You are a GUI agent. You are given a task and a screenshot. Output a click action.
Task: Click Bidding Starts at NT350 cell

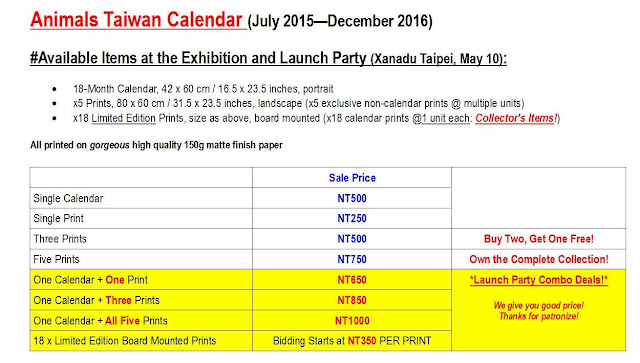[352, 341]
